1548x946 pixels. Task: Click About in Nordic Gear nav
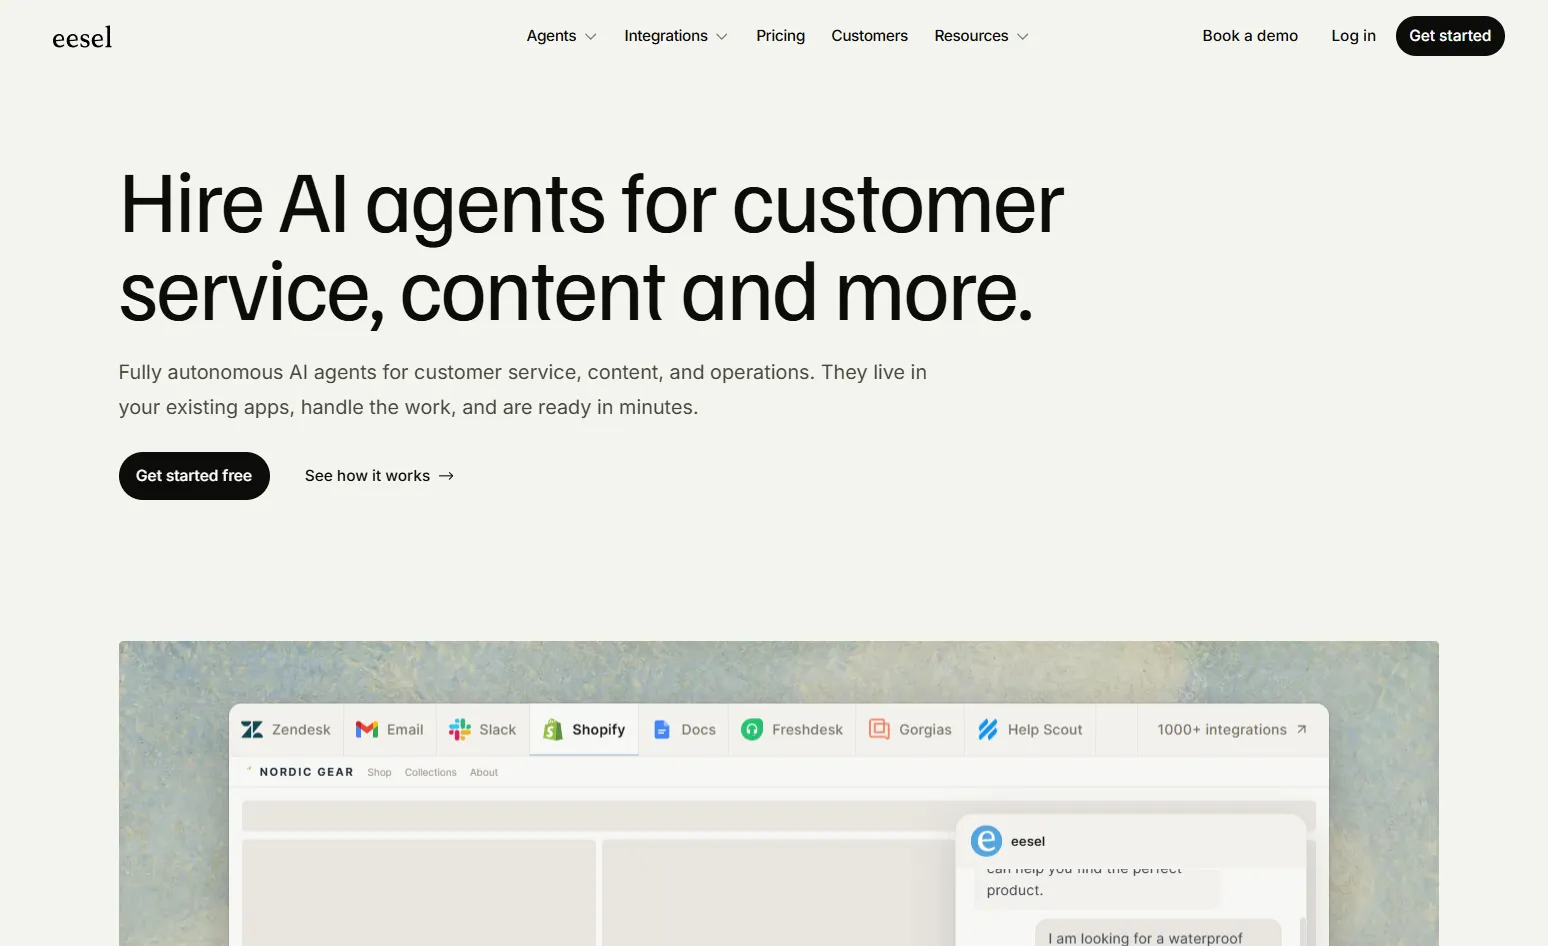pyautogui.click(x=484, y=772)
